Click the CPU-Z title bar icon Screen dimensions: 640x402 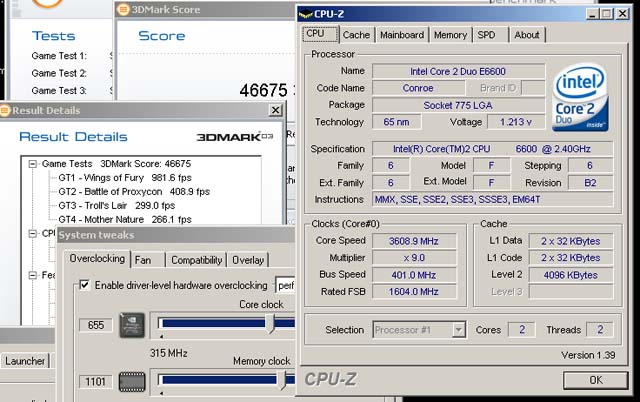point(305,14)
